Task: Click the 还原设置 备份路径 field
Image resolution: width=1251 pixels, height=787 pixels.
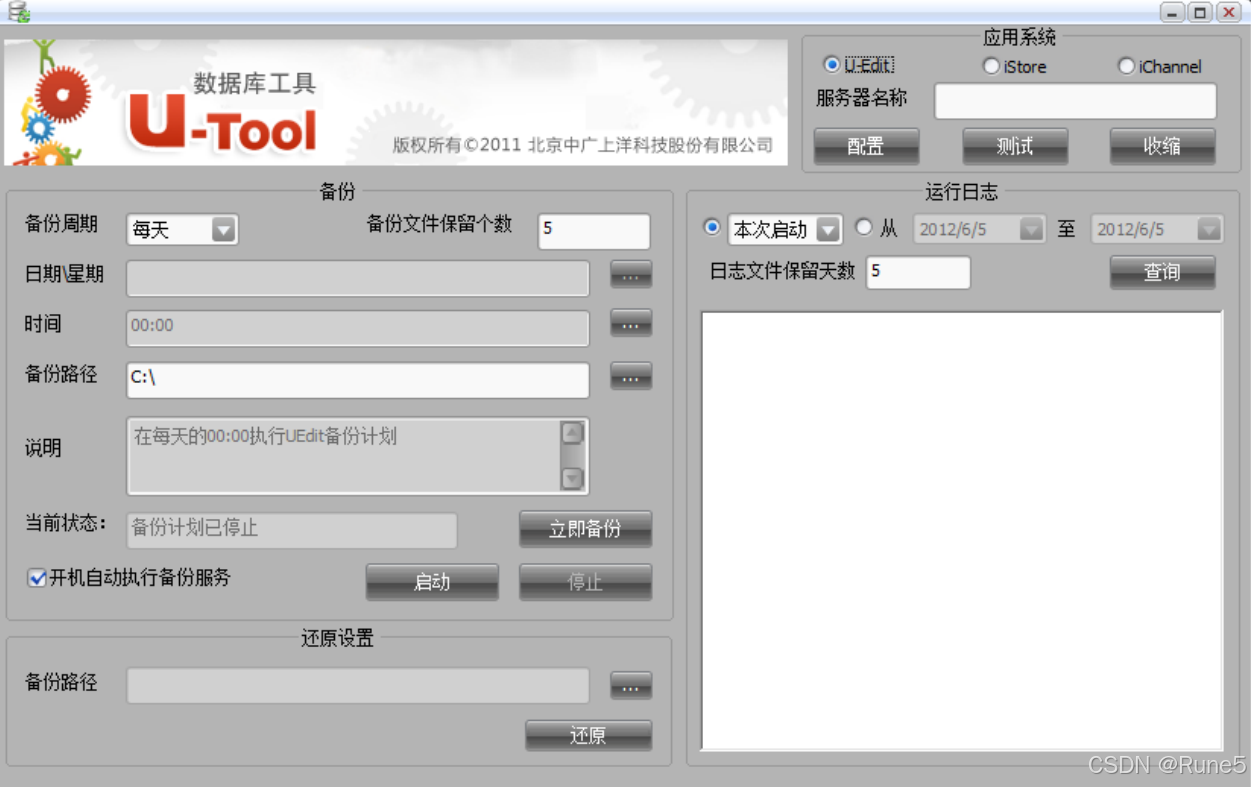Action: 358,686
